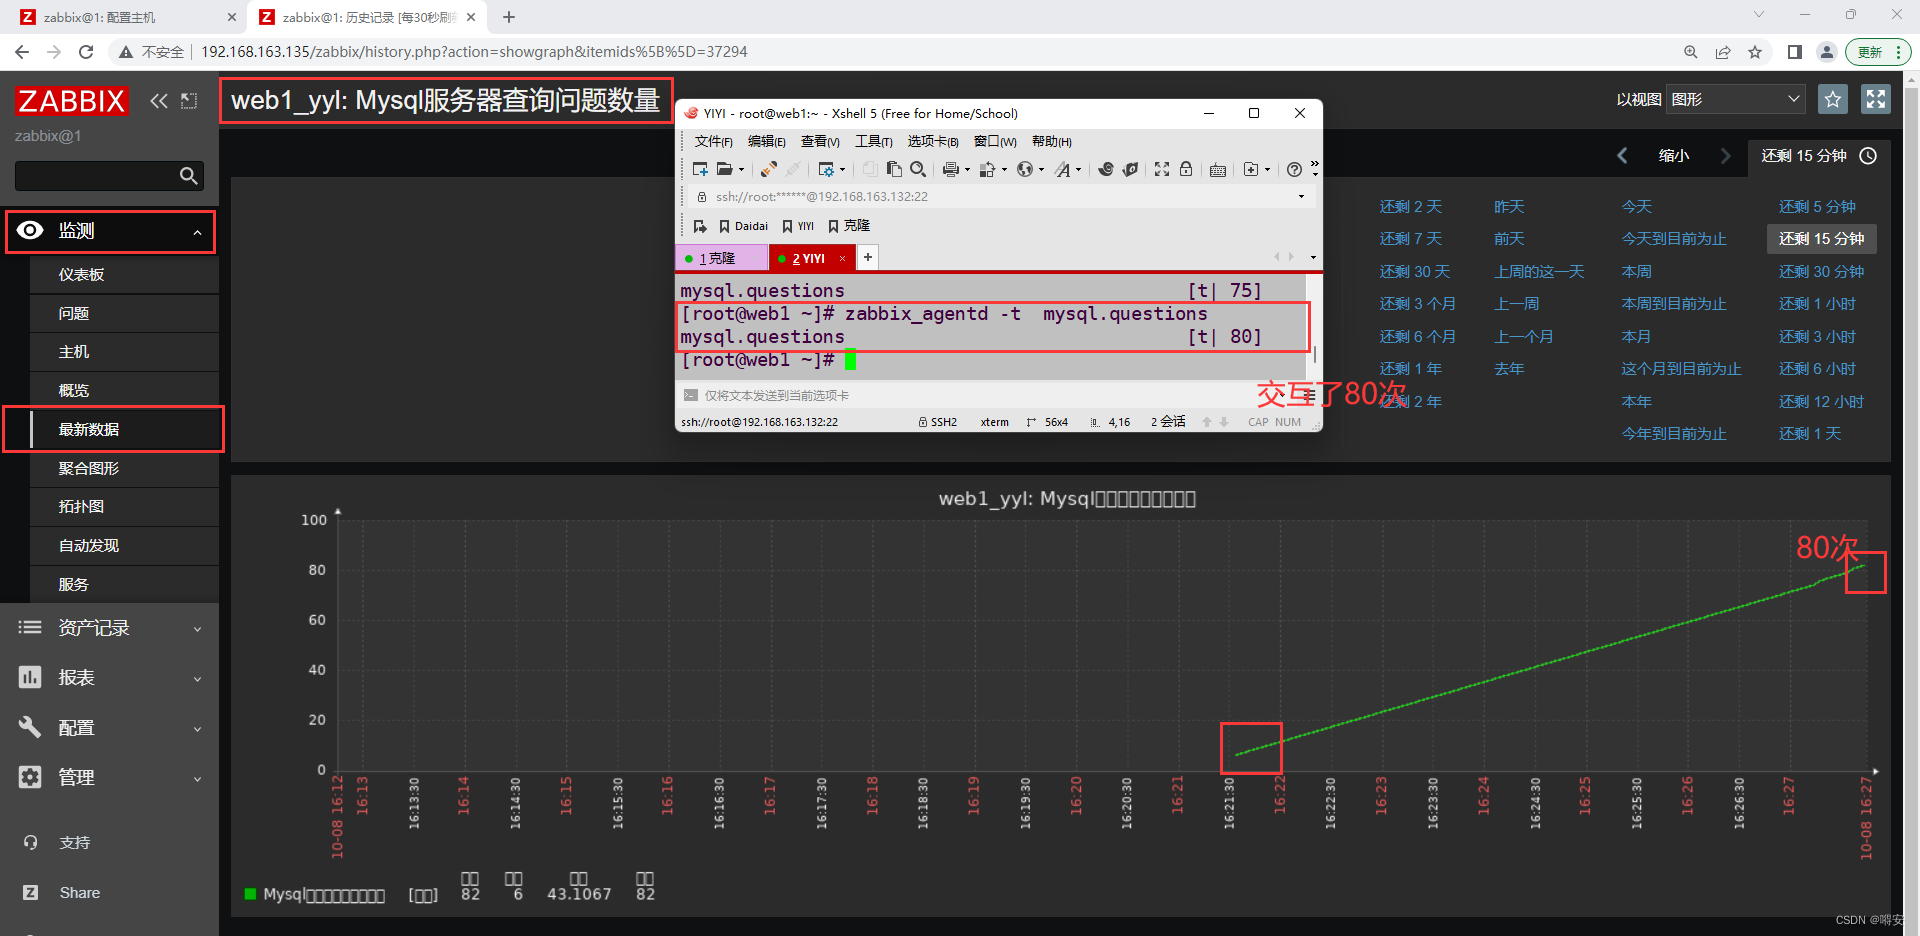Click the hide sidebar square icon next to Zabbix logo
1920x936 pixels.
click(x=189, y=101)
